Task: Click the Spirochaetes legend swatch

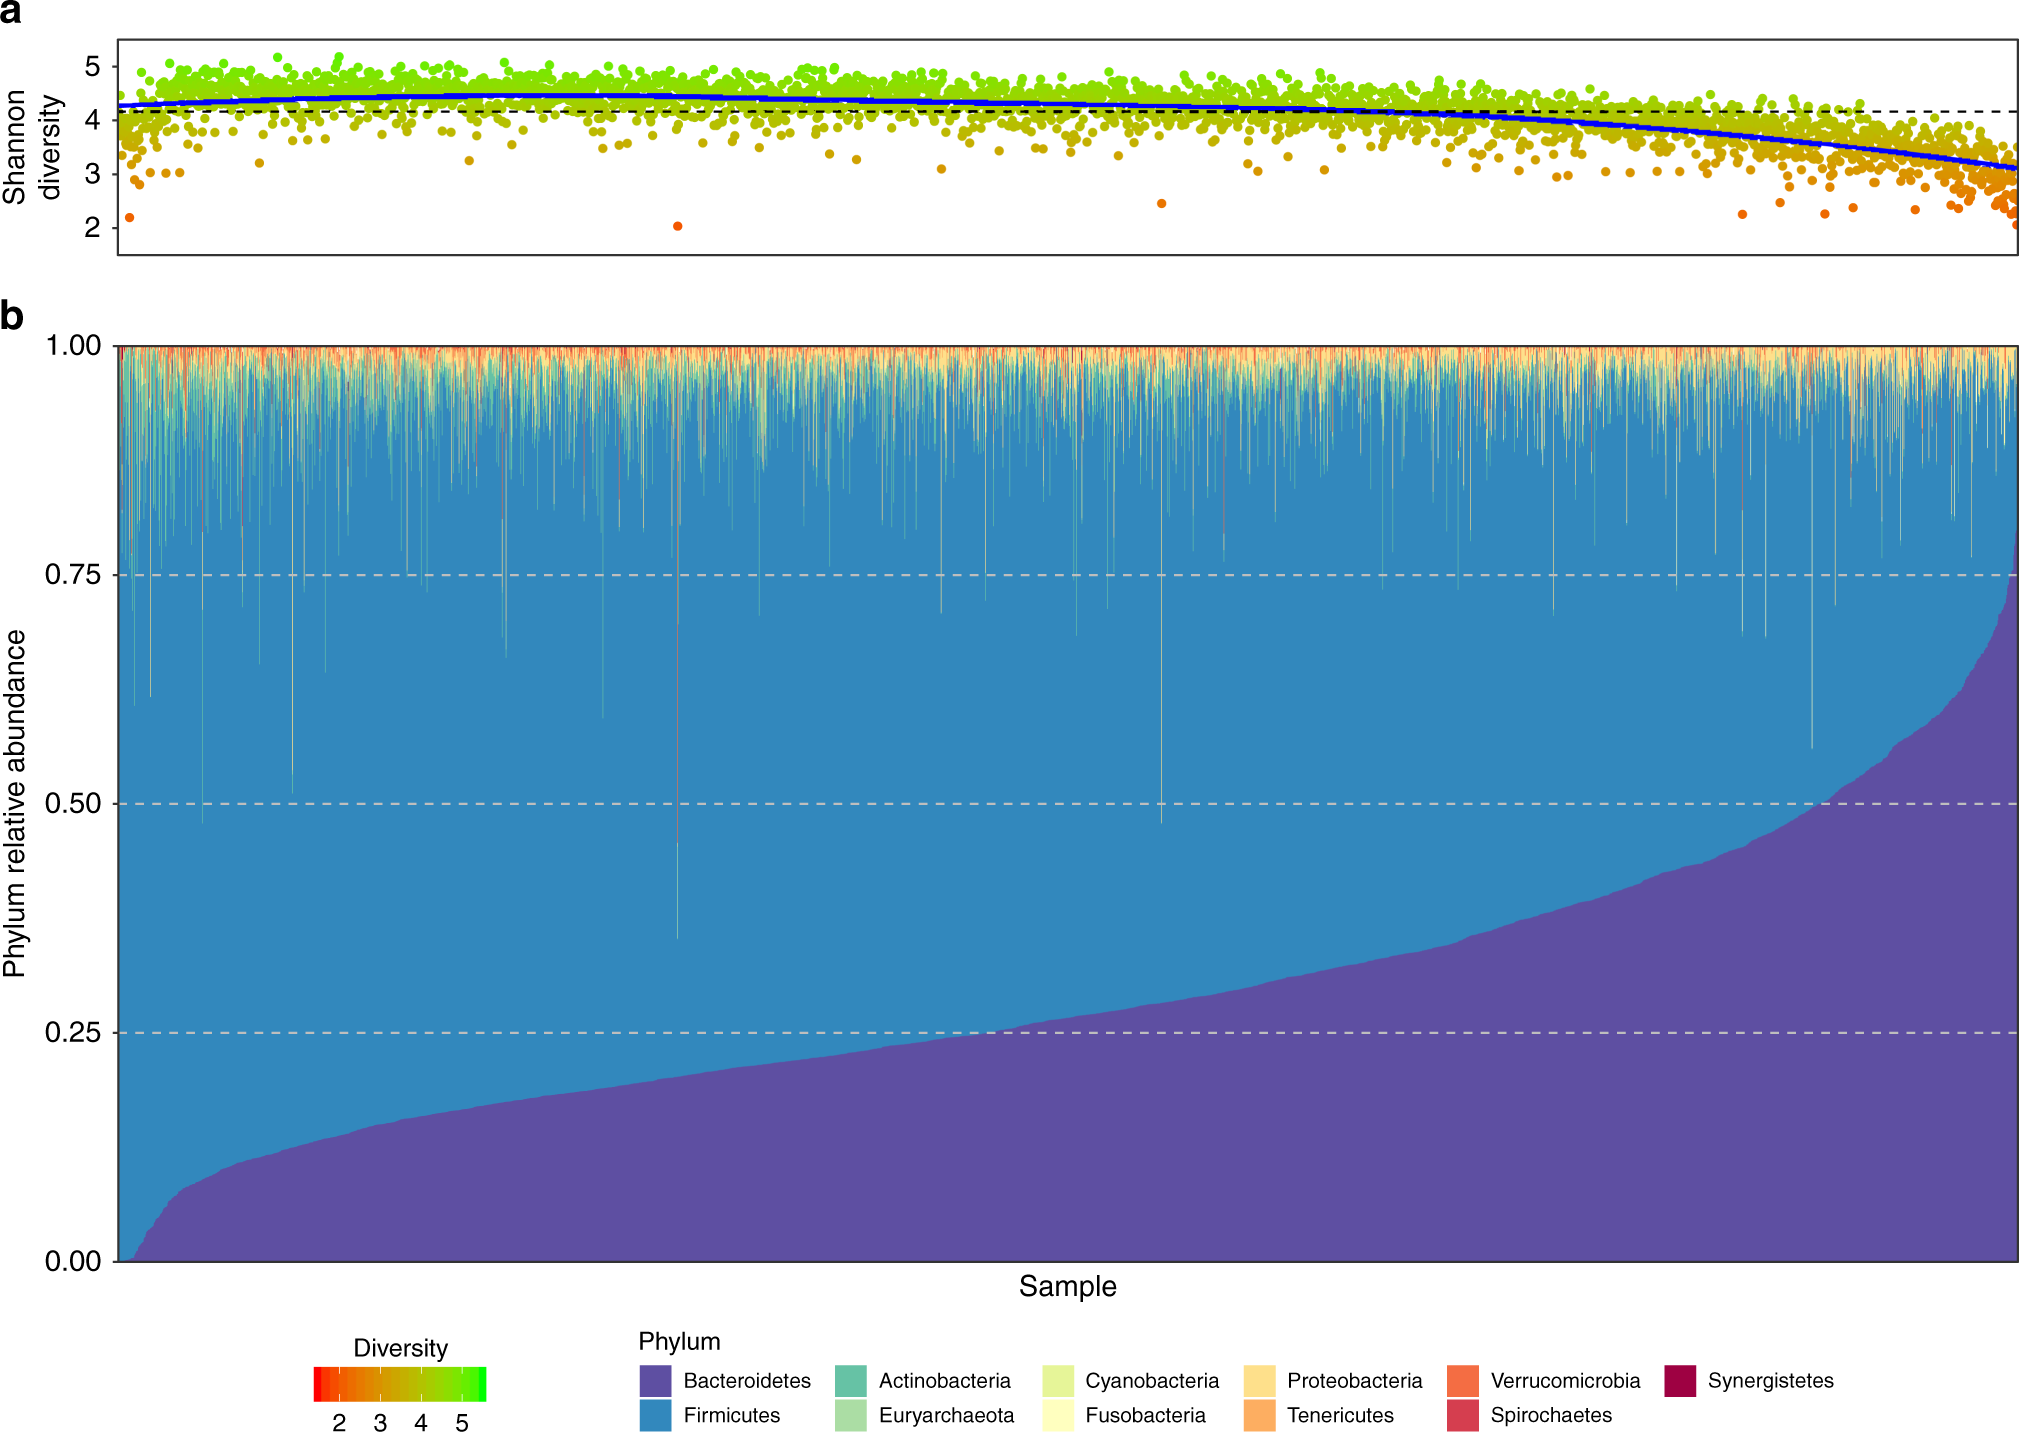Action: 1462,1415
